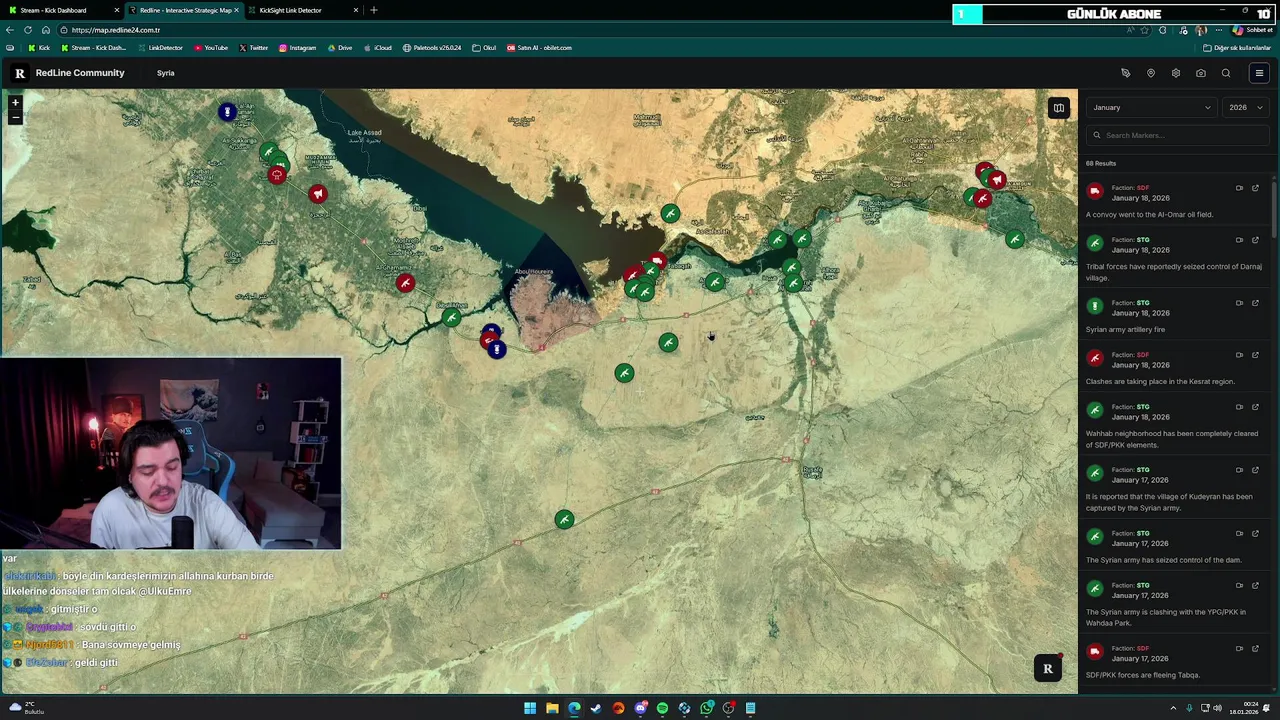The height and width of the screenshot is (720, 1280).
Task: Open external link for Kudeyran village entry
Action: [1255, 470]
